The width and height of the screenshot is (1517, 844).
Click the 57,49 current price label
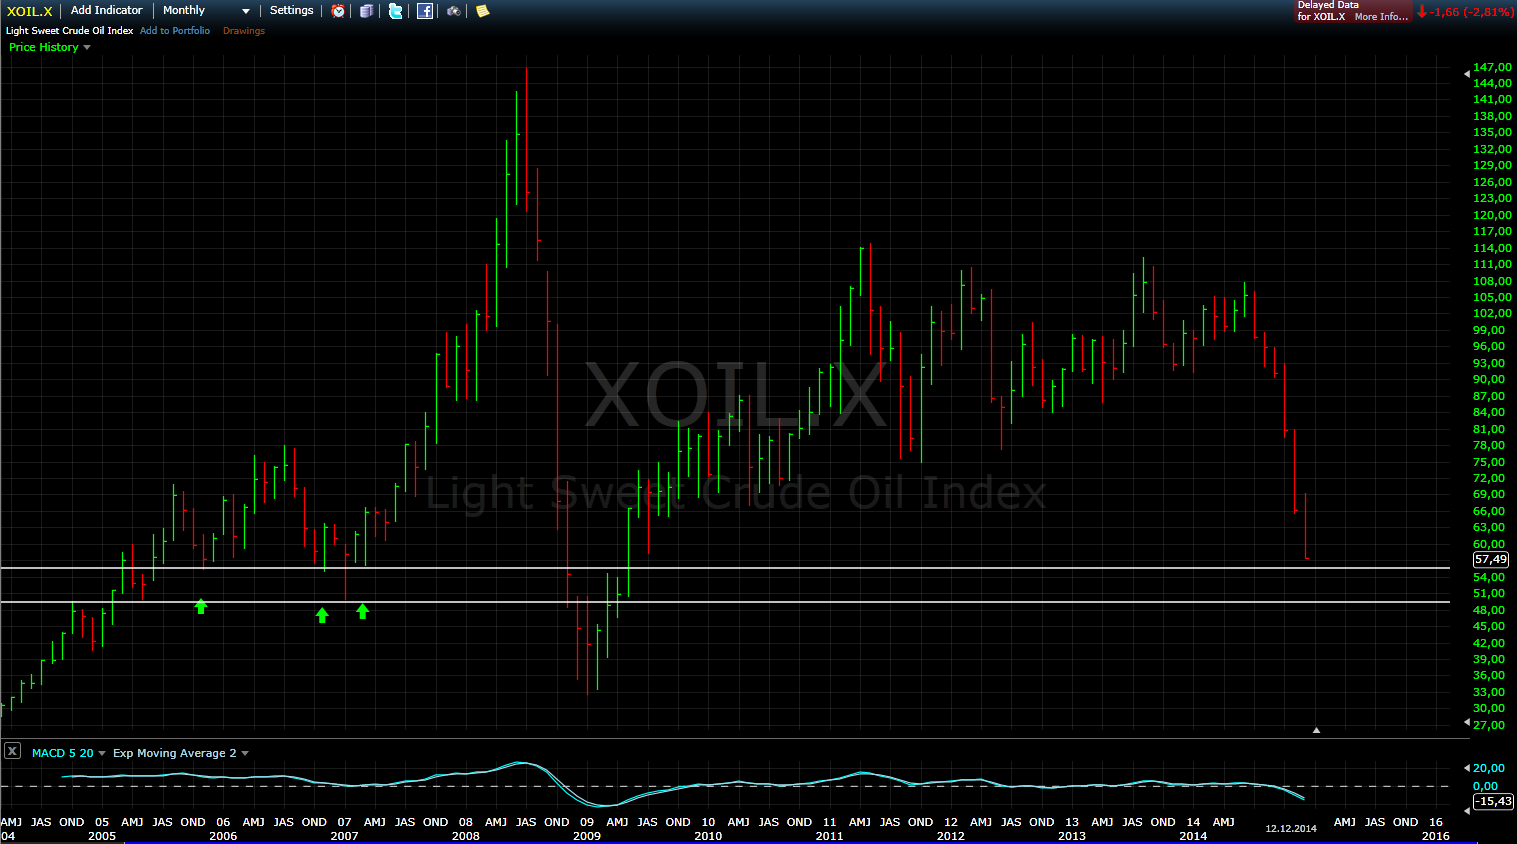(1490, 560)
